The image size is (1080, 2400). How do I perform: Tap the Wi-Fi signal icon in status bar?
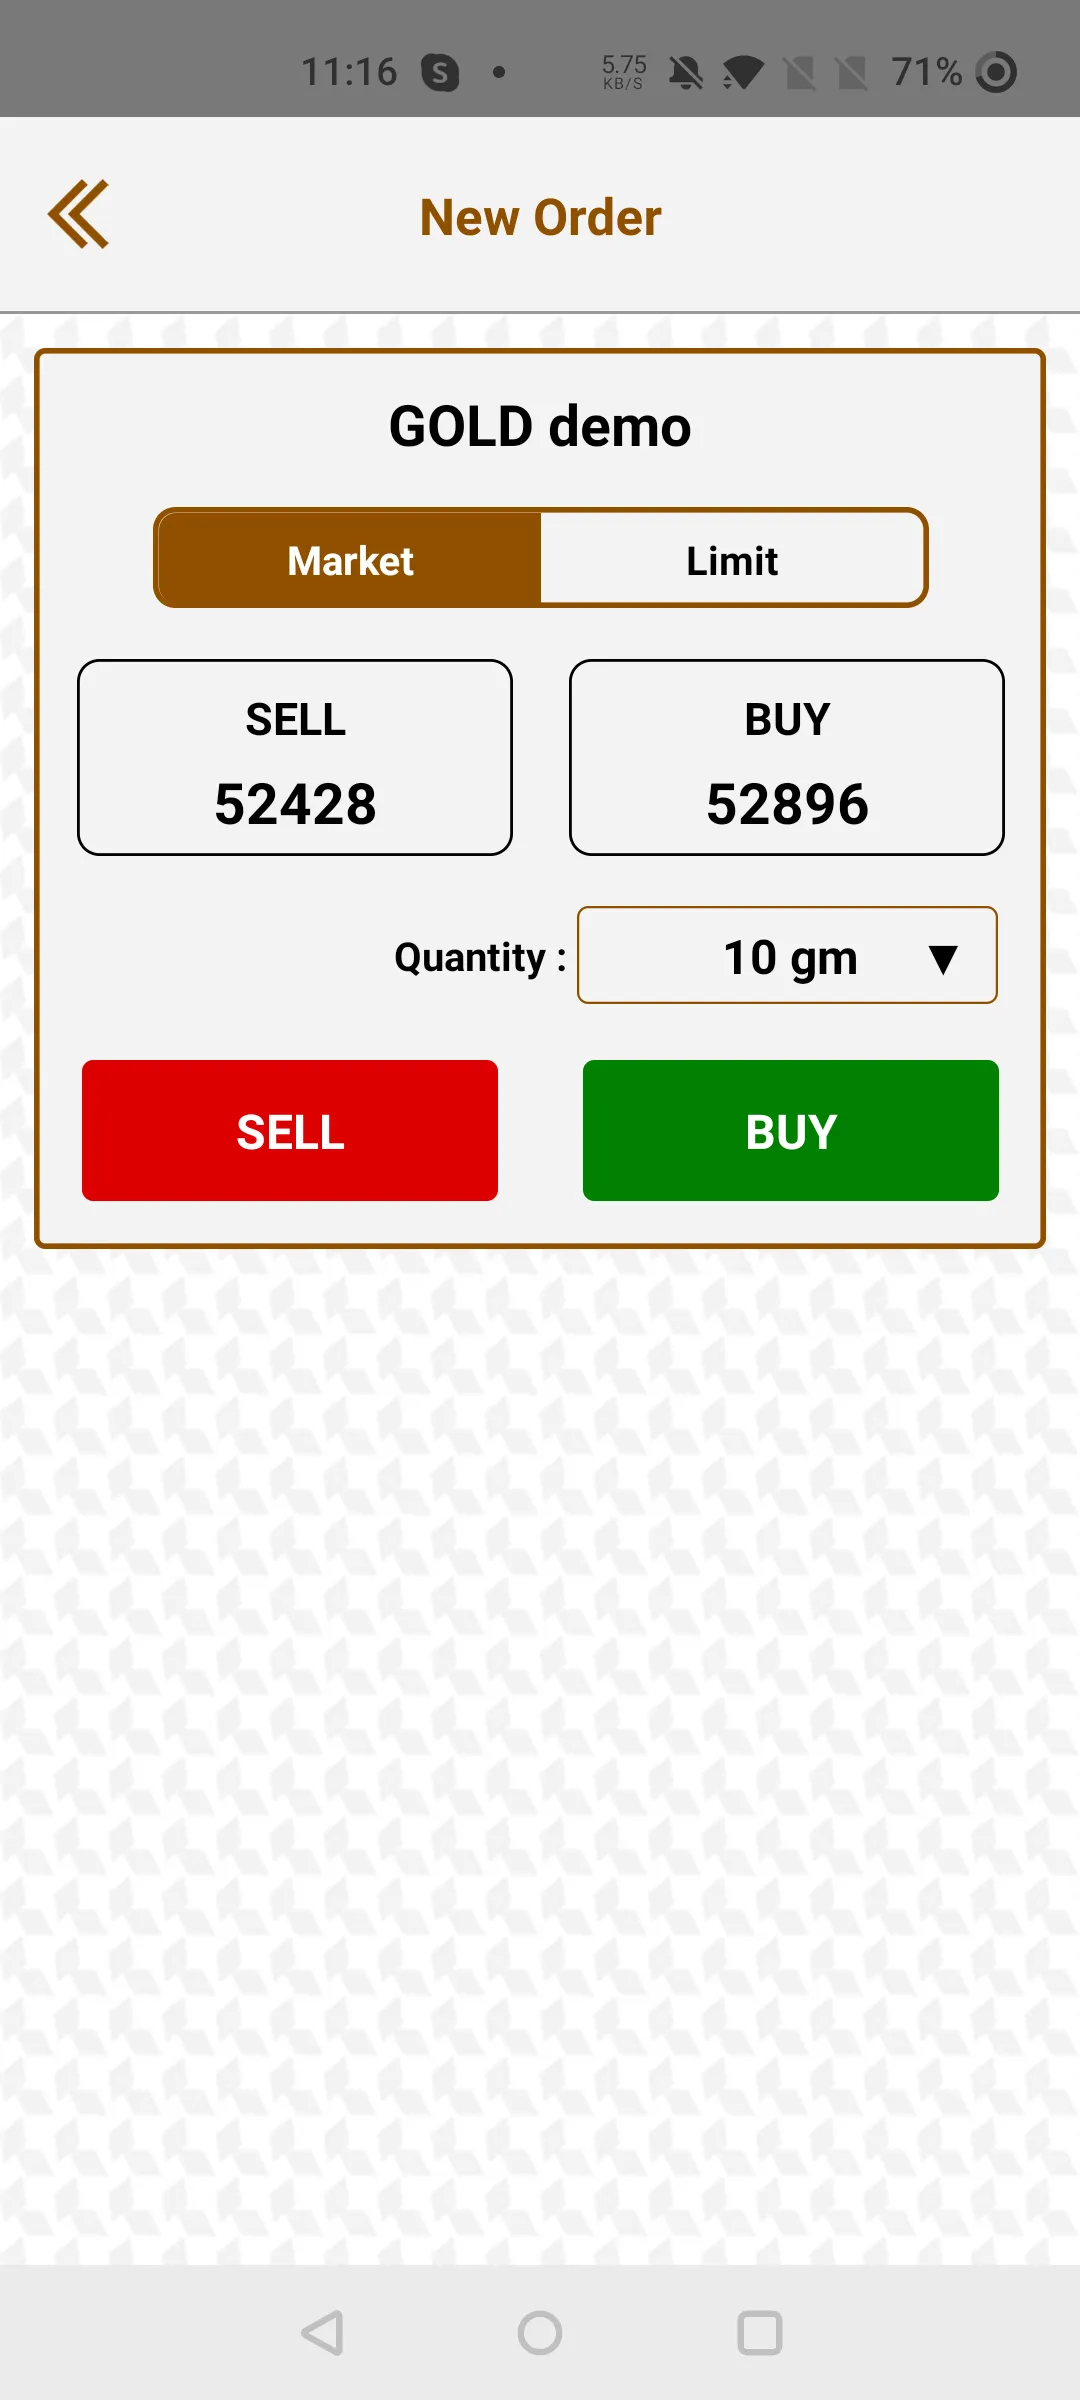pyautogui.click(x=743, y=72)
